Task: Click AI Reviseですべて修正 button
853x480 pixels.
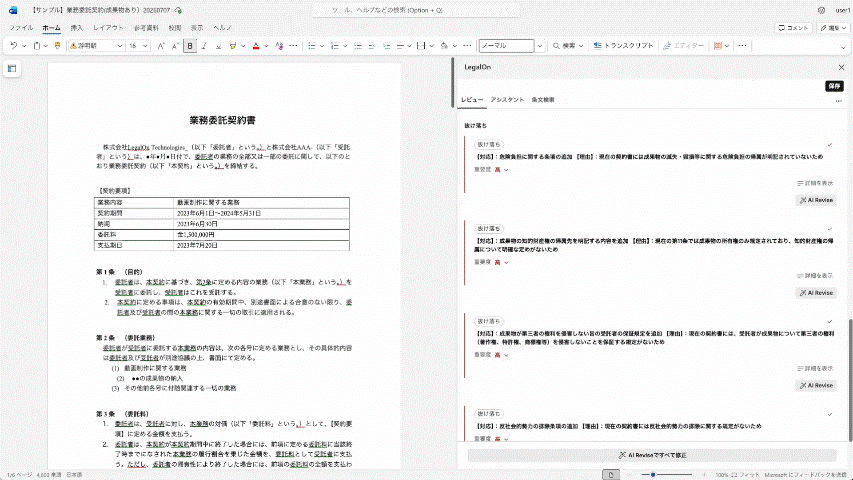Action: [x=652, y=455]
